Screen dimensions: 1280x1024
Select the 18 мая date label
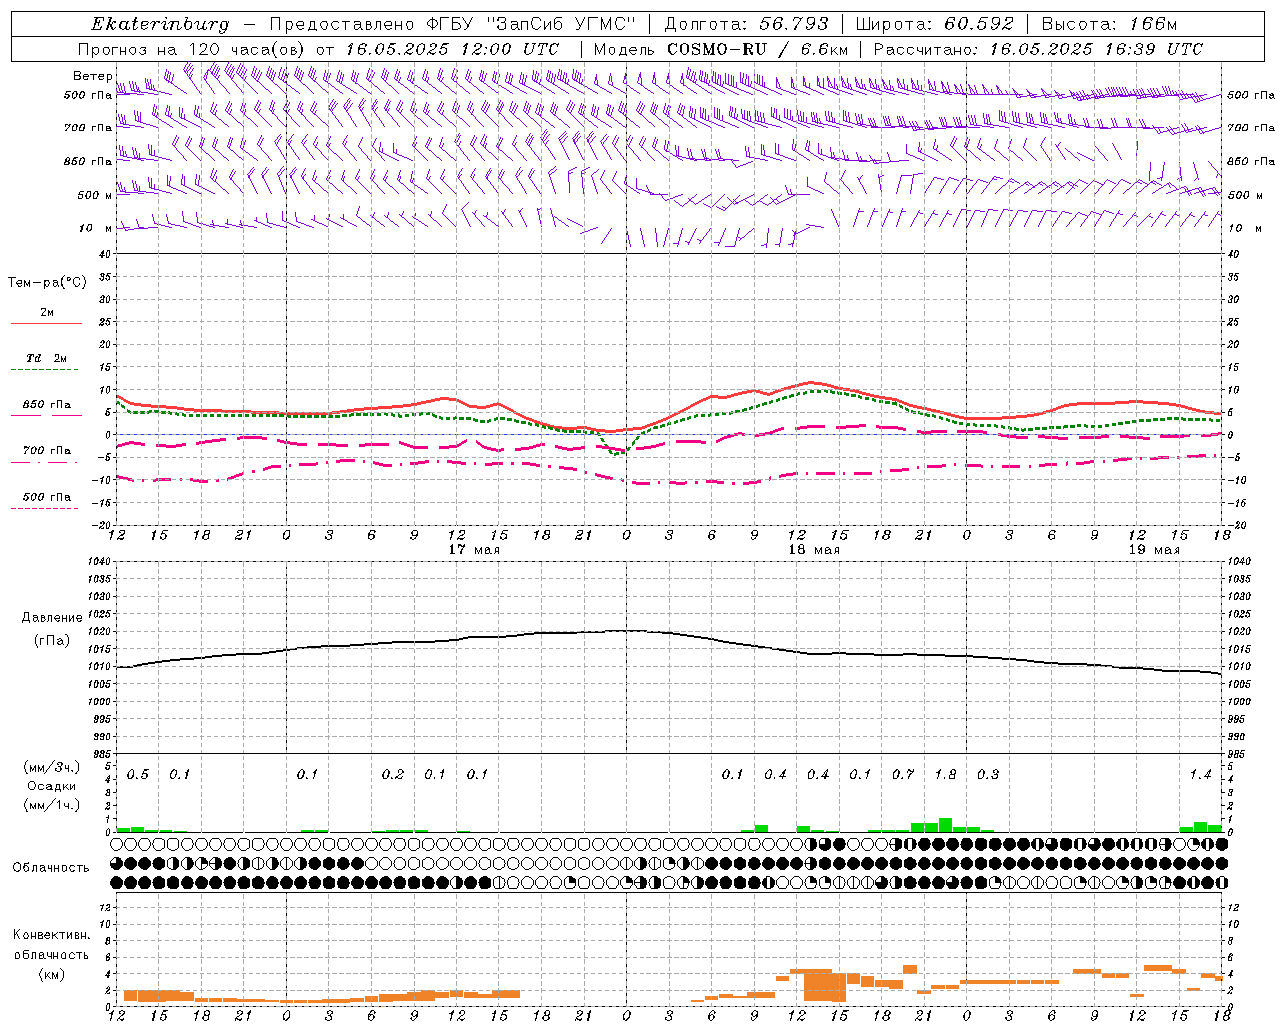pyautogui.click(x=814, y=550)
